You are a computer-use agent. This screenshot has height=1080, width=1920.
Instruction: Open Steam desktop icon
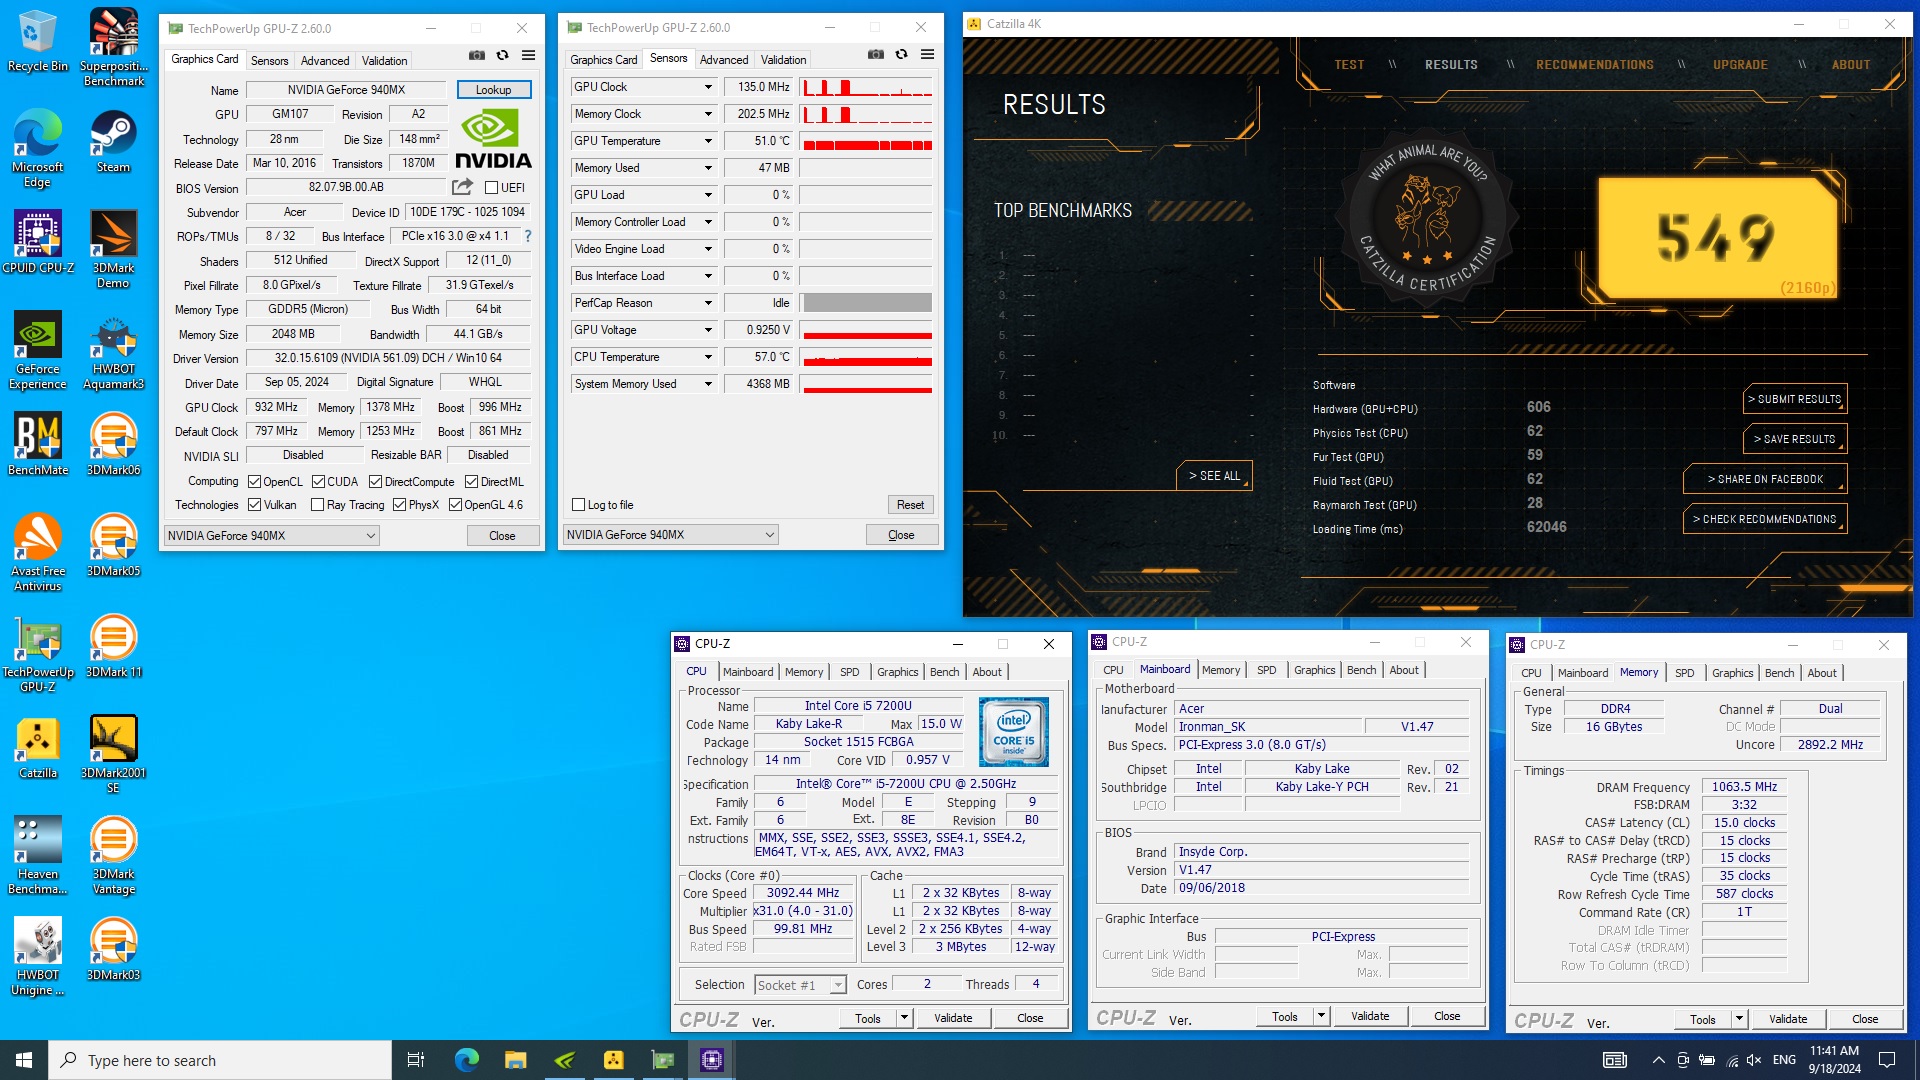113,141
